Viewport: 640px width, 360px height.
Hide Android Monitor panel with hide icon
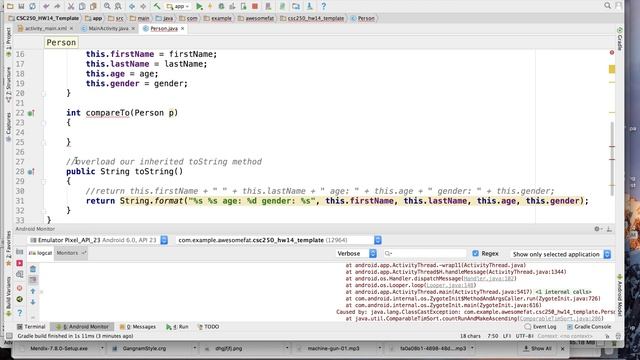[609, 229]
